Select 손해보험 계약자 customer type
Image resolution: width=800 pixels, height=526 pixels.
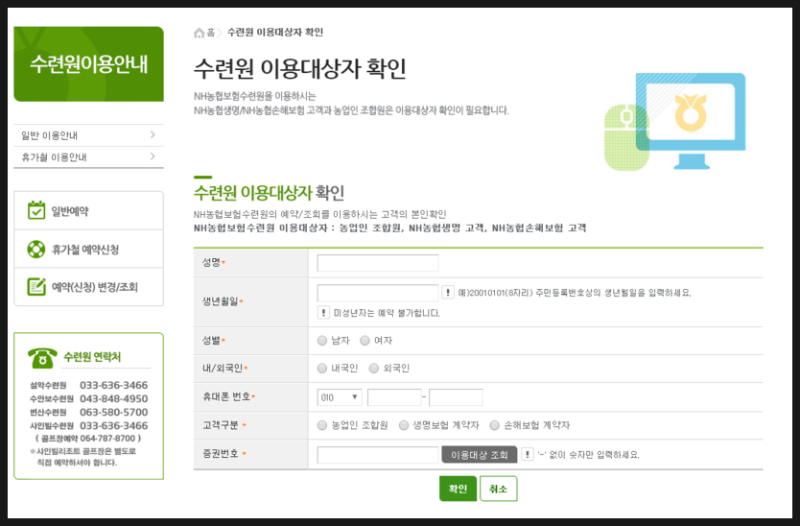click(x=494, y=425)
